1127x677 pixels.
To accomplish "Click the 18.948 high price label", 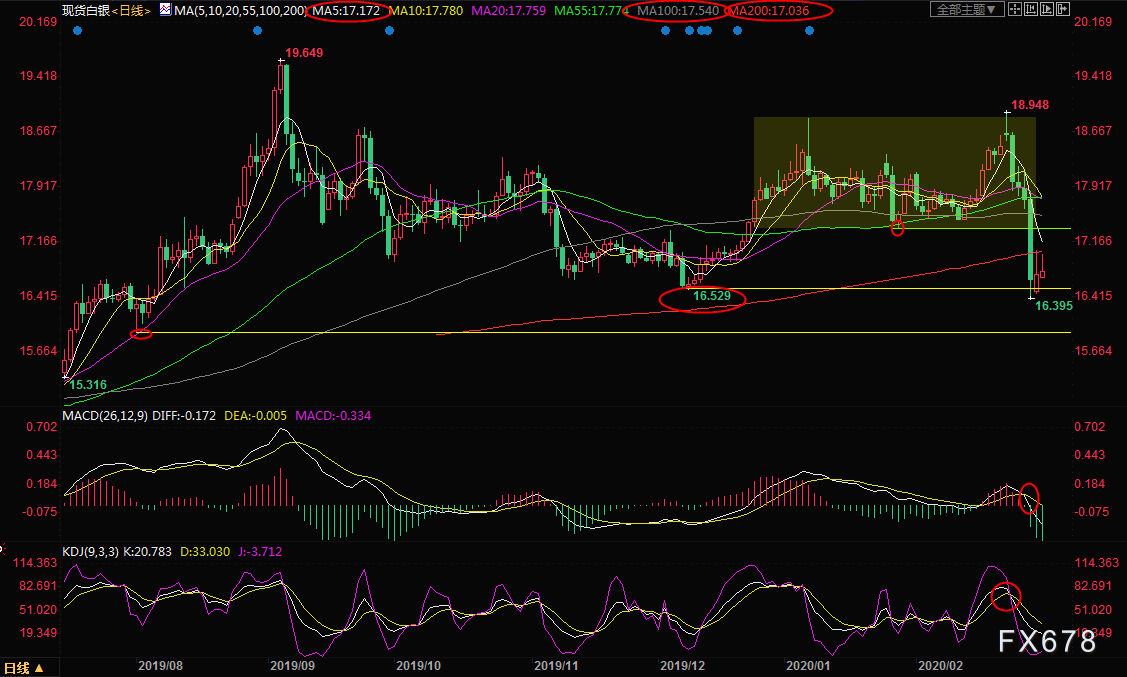I will point(1030,105).
